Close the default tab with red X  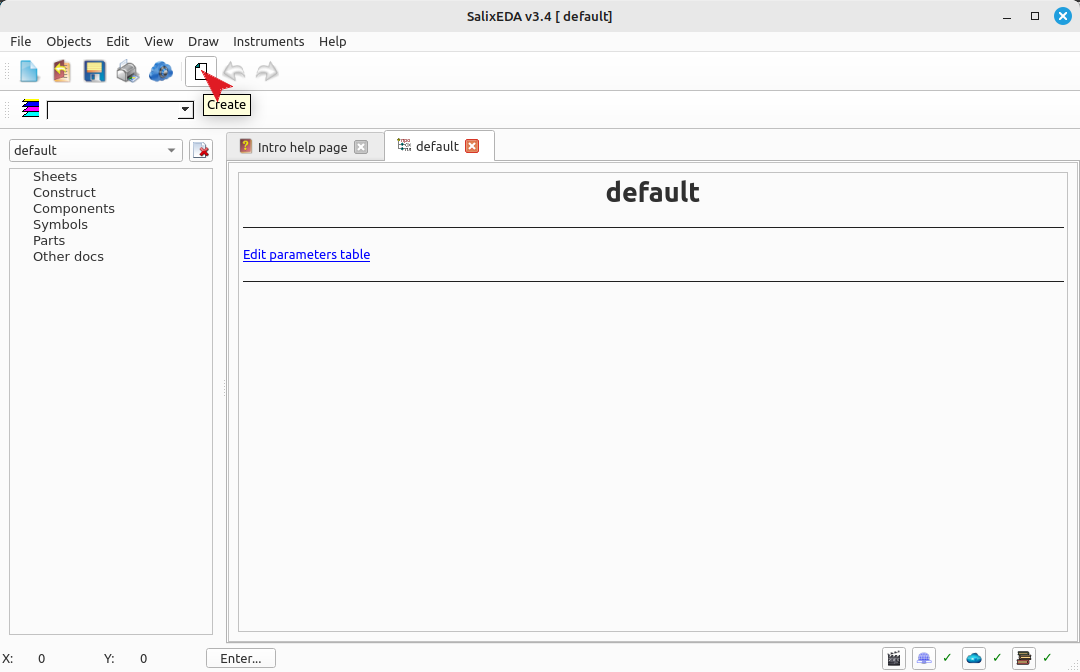coord(472,146)
